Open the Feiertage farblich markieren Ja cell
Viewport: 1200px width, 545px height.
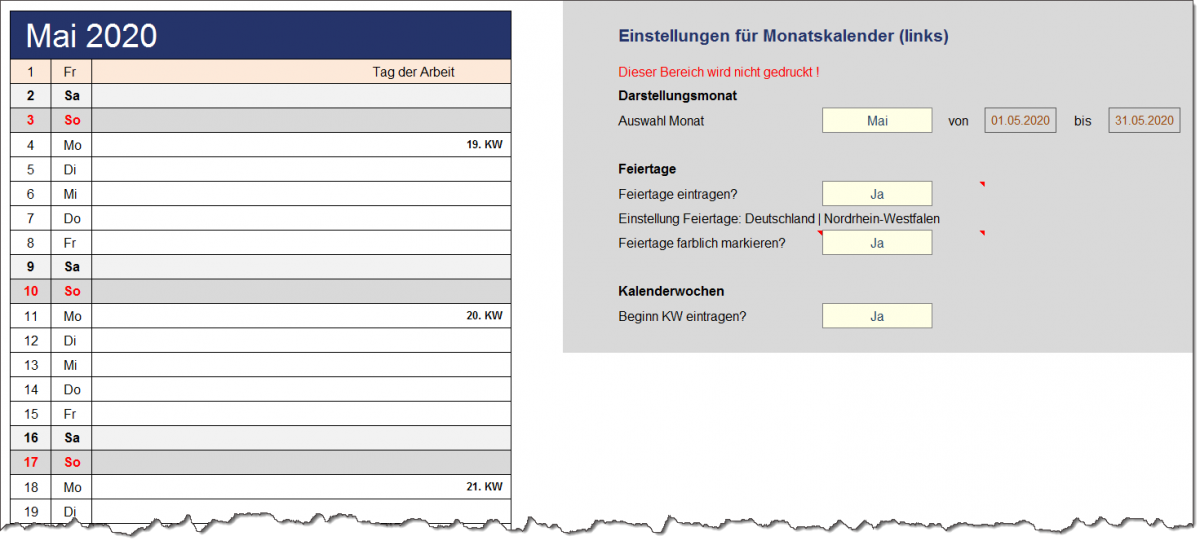[x=876, y=243]
